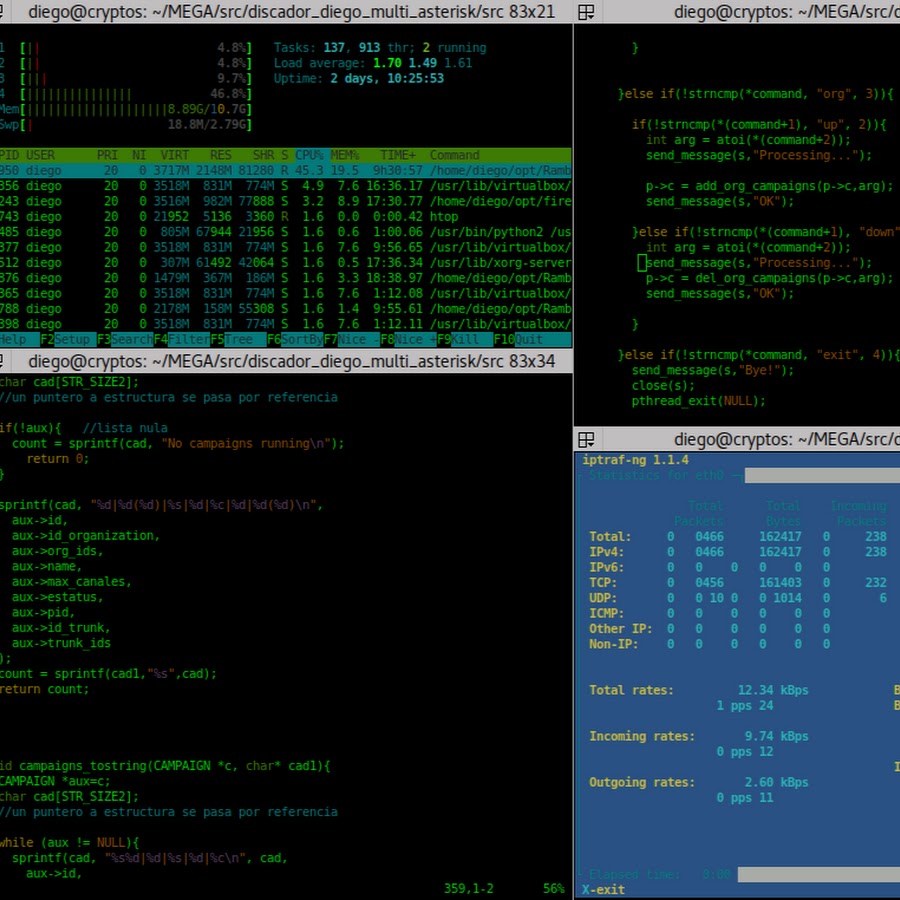Focus the title bar above the iptraf-ng pane

point(737,440)
